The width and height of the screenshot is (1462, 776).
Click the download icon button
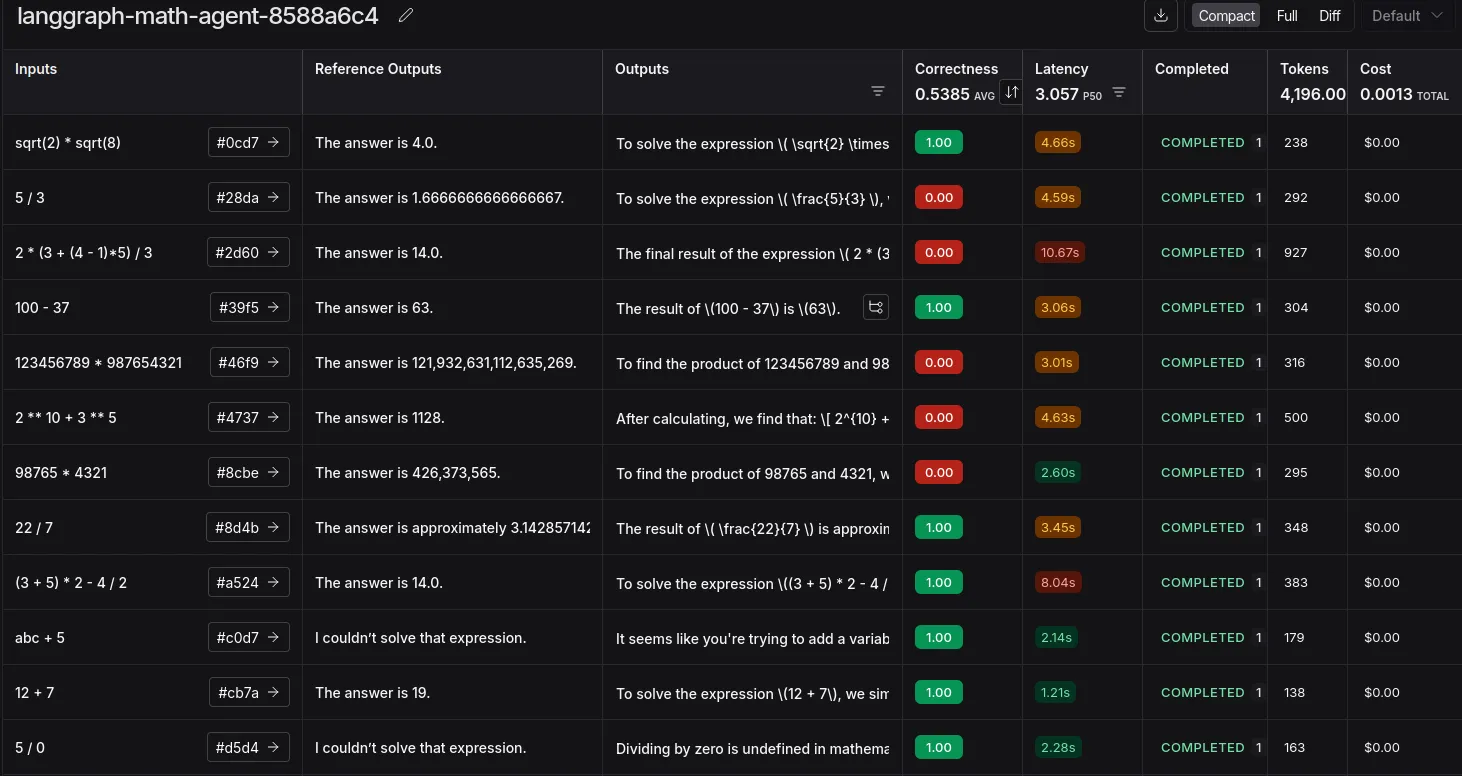(x=1160, y=15)
